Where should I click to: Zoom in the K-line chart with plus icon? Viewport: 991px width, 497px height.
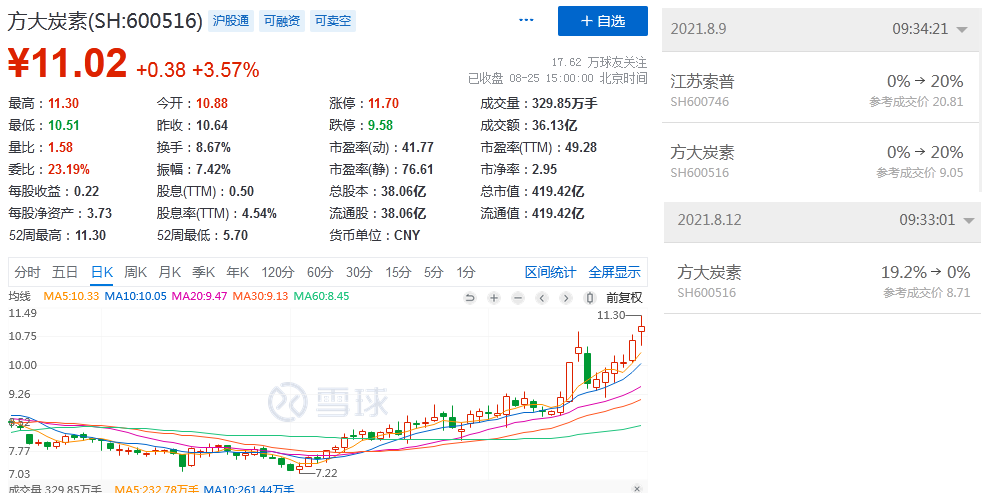[493, 298]
